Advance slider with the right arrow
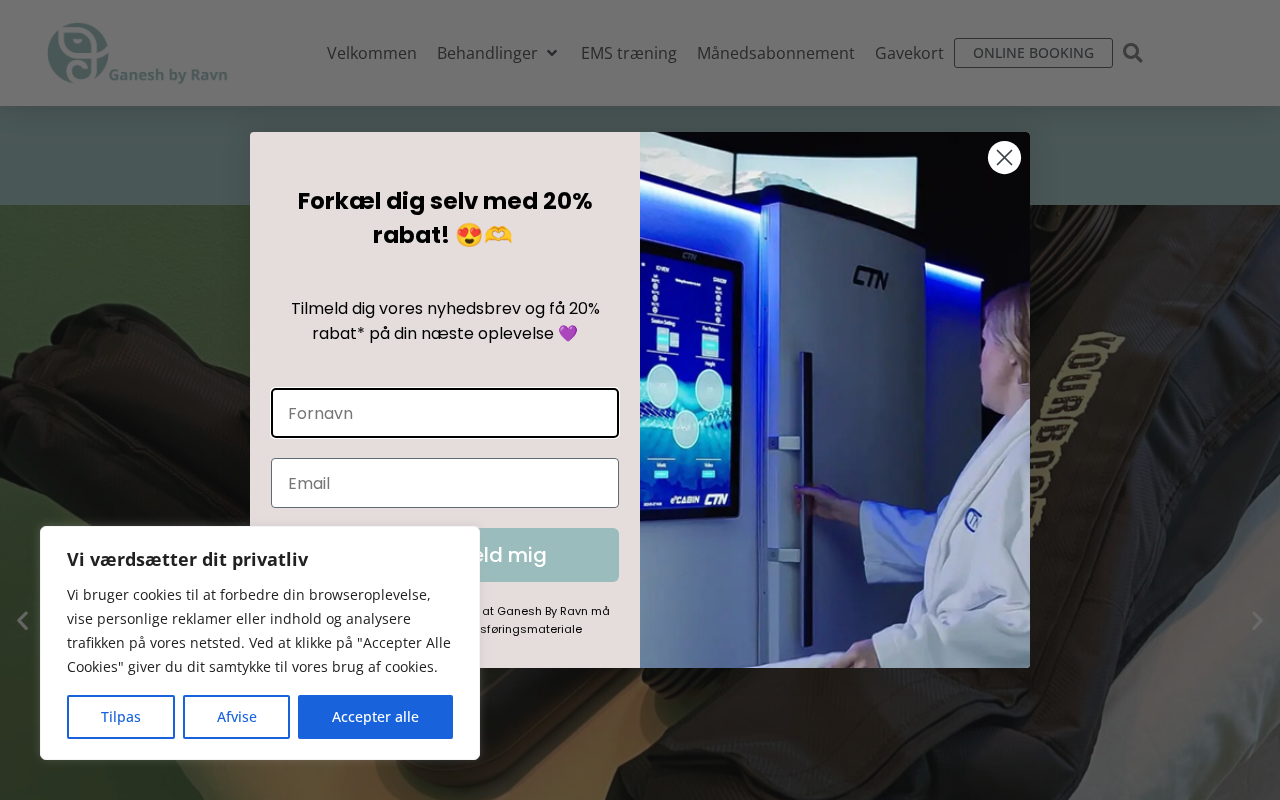 click(x=1257, y=621)
